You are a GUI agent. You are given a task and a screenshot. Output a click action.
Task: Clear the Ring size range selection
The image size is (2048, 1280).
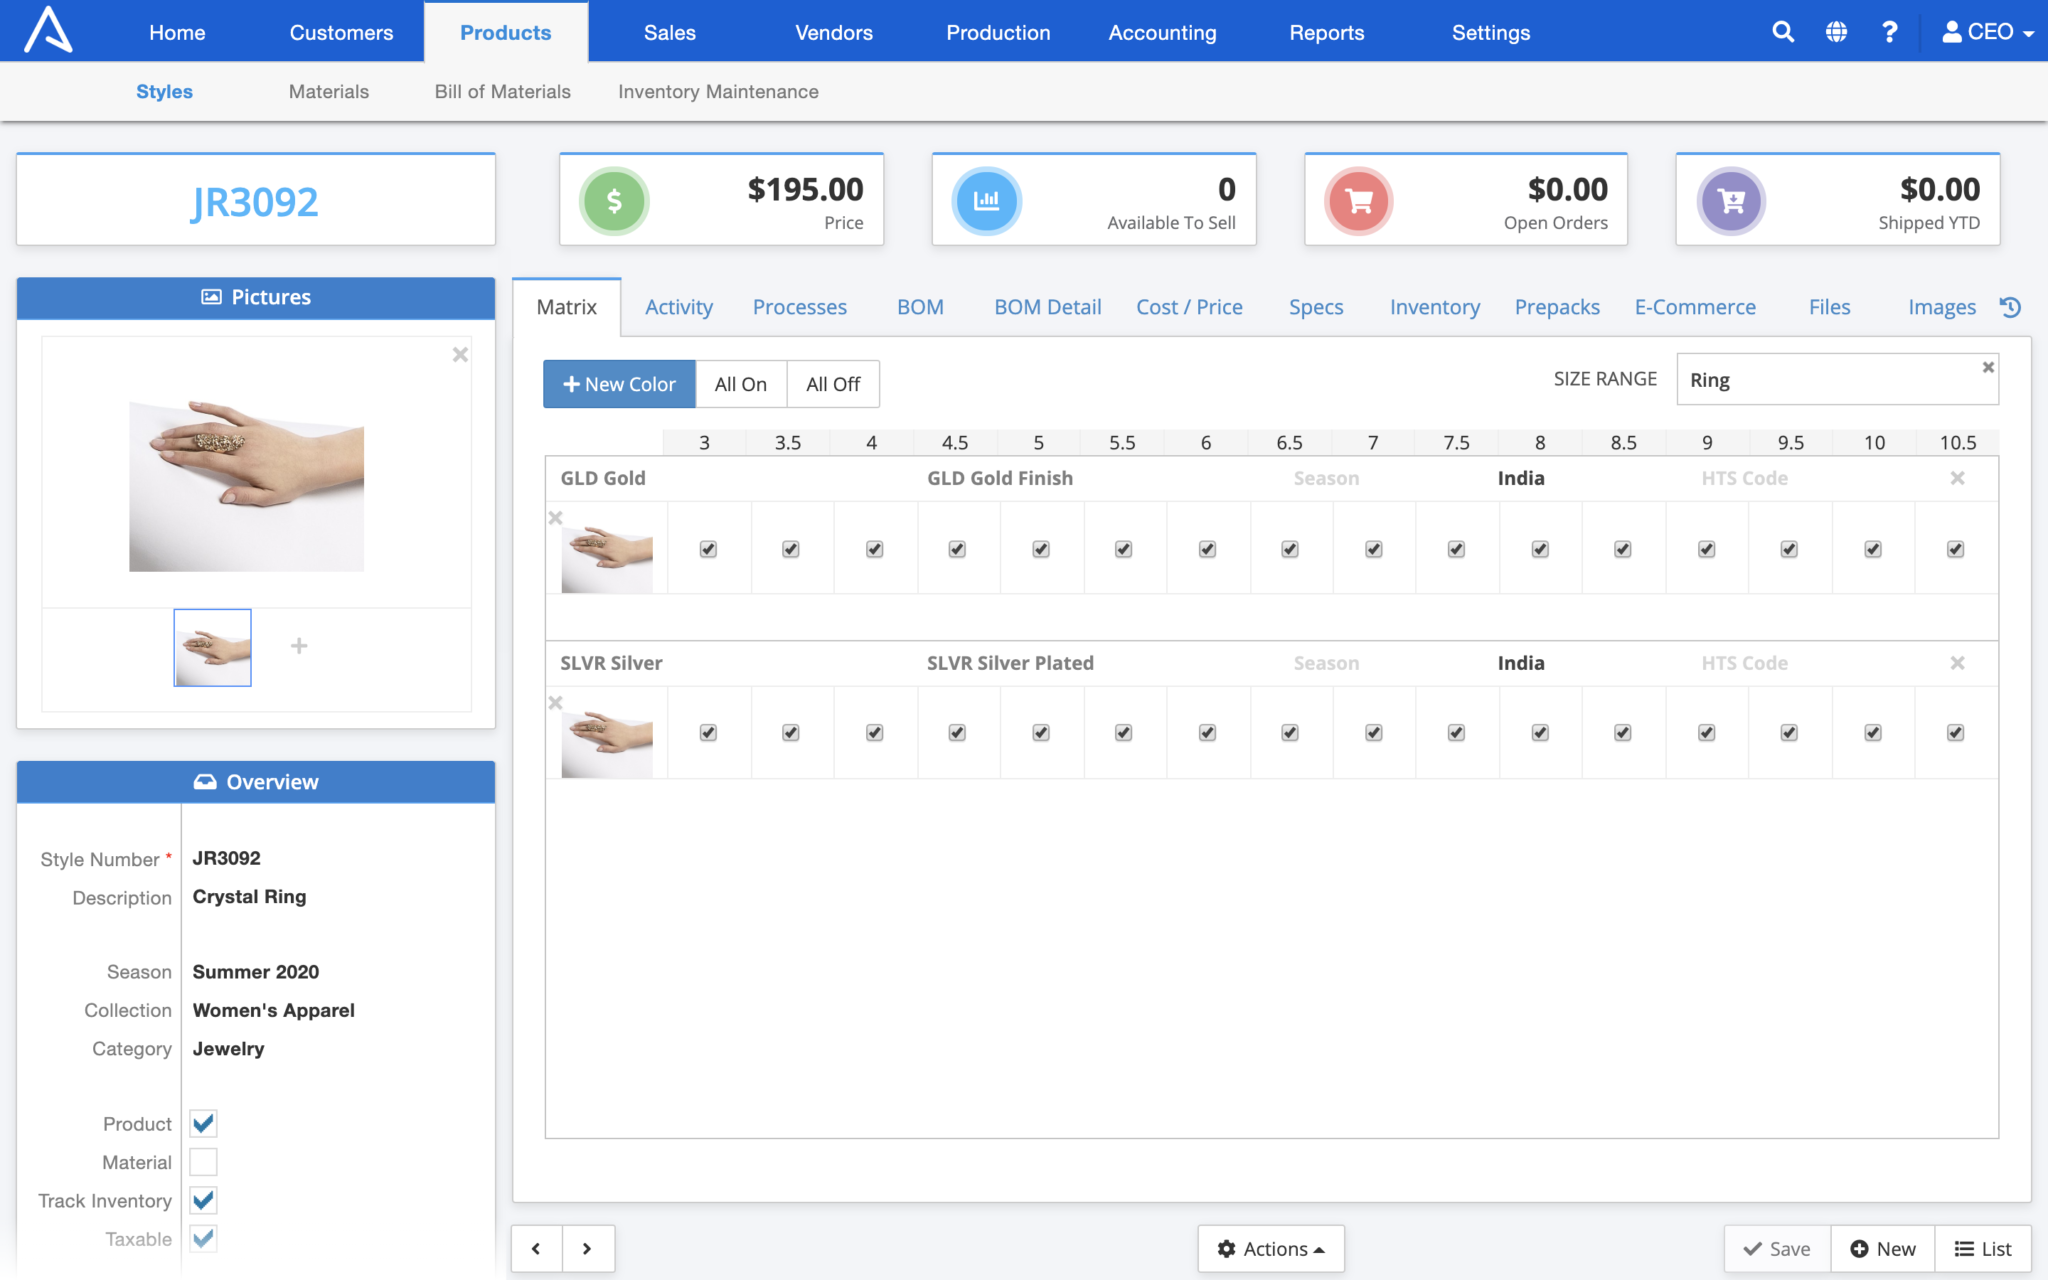click(1988, 366)
